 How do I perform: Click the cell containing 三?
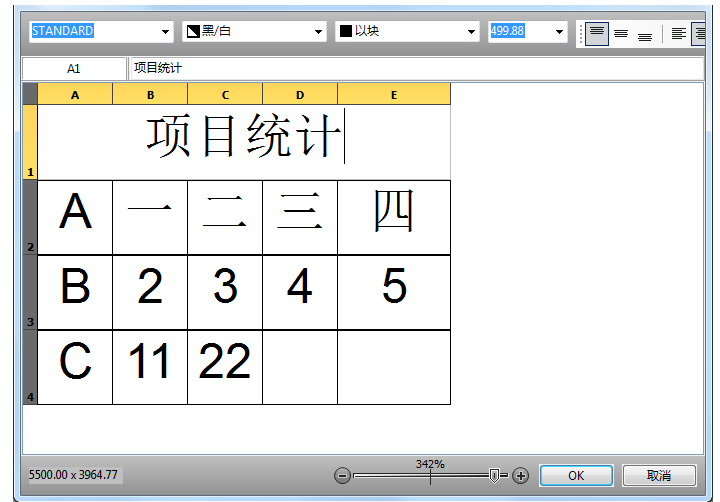300,217
